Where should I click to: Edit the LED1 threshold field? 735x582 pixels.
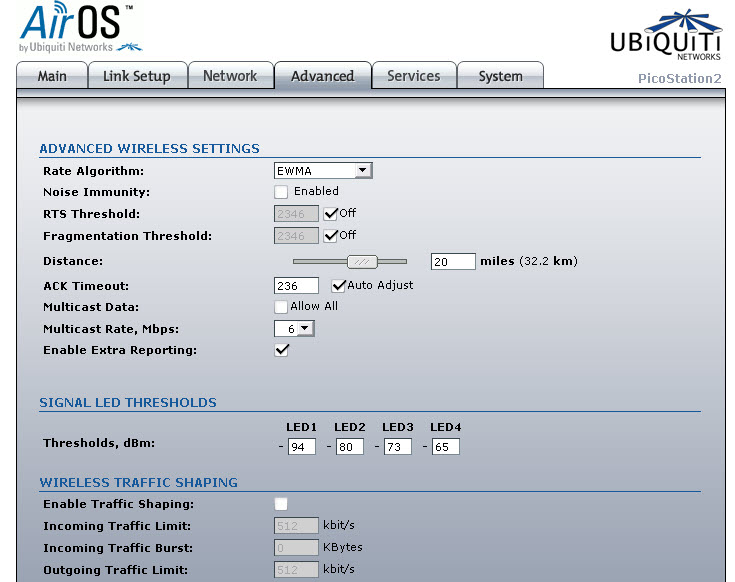(301, 447)
